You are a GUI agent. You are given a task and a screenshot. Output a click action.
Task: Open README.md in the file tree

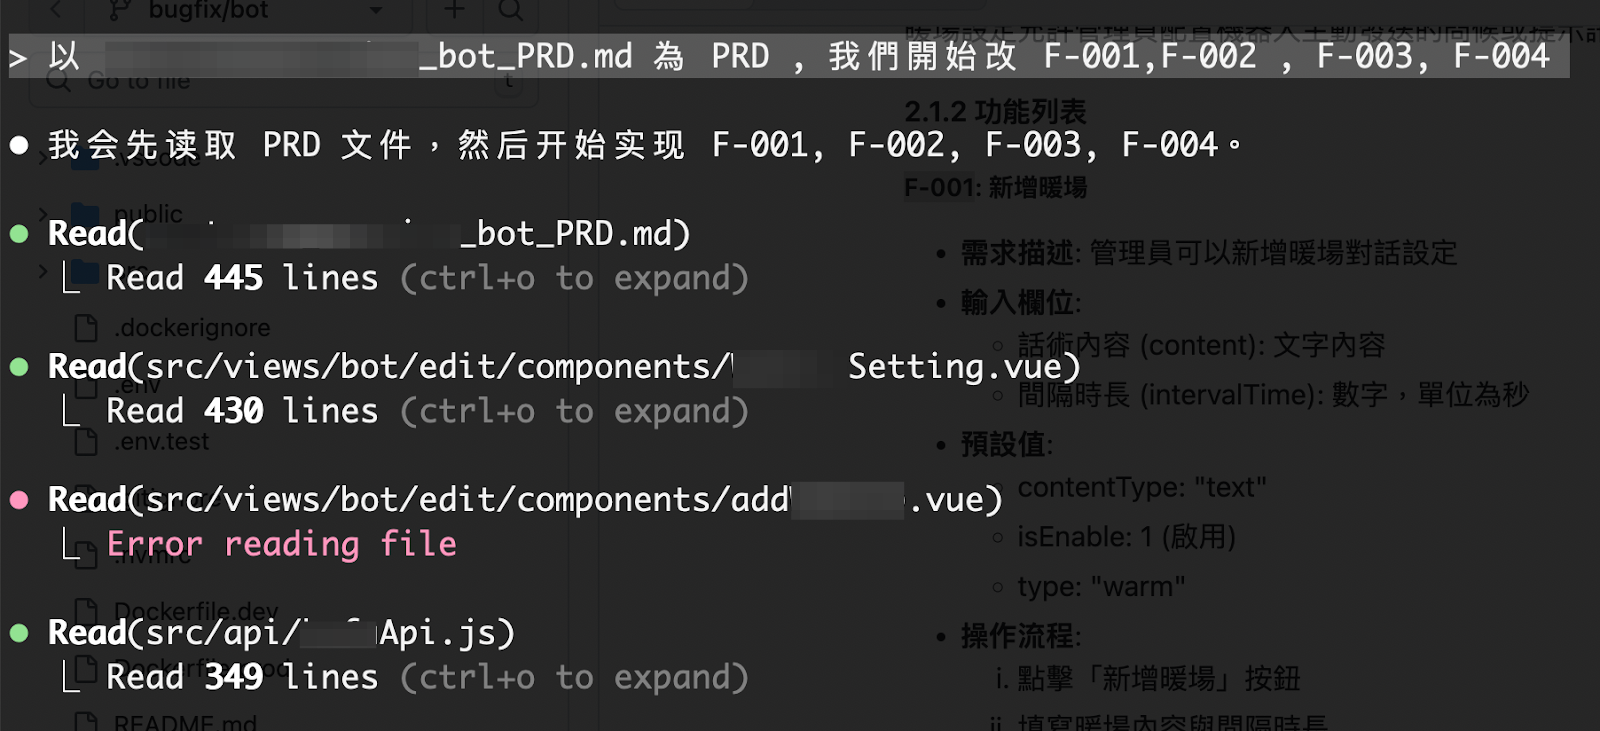pos(185,722)
